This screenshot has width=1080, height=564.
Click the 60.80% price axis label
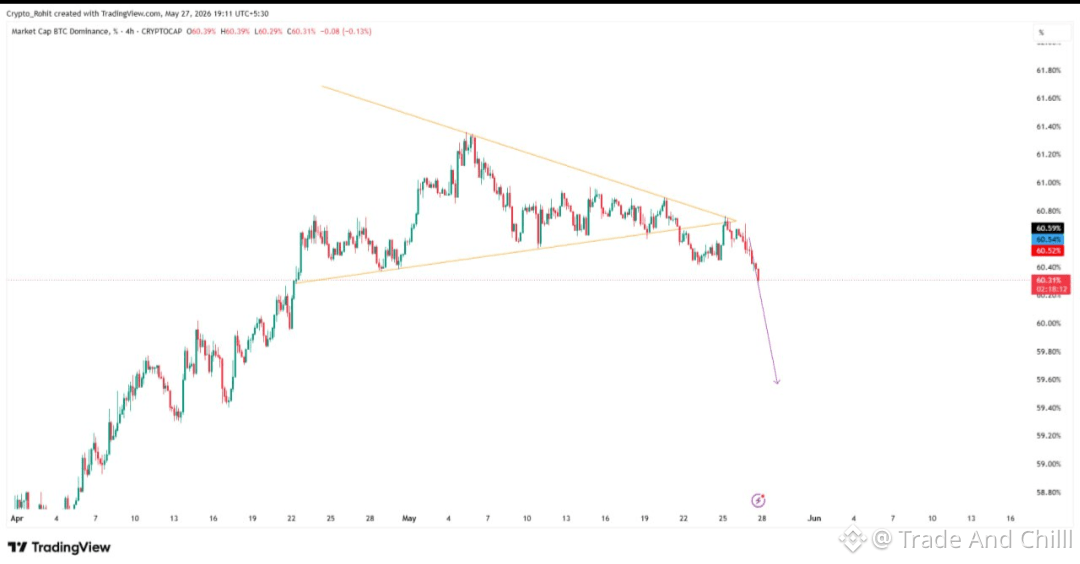(x=1048, y=211)
